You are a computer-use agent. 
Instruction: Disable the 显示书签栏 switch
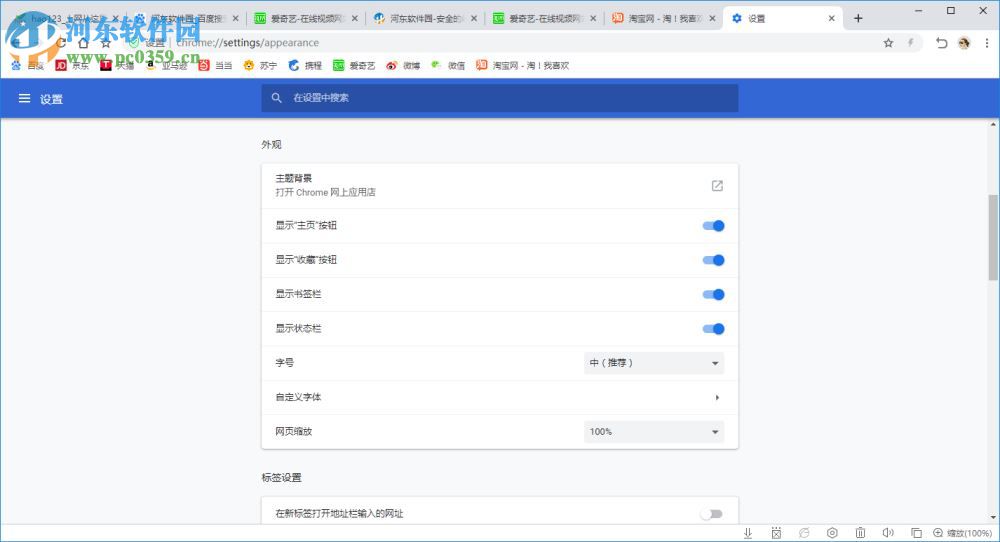pyautogui.click(x=713, y=295)
